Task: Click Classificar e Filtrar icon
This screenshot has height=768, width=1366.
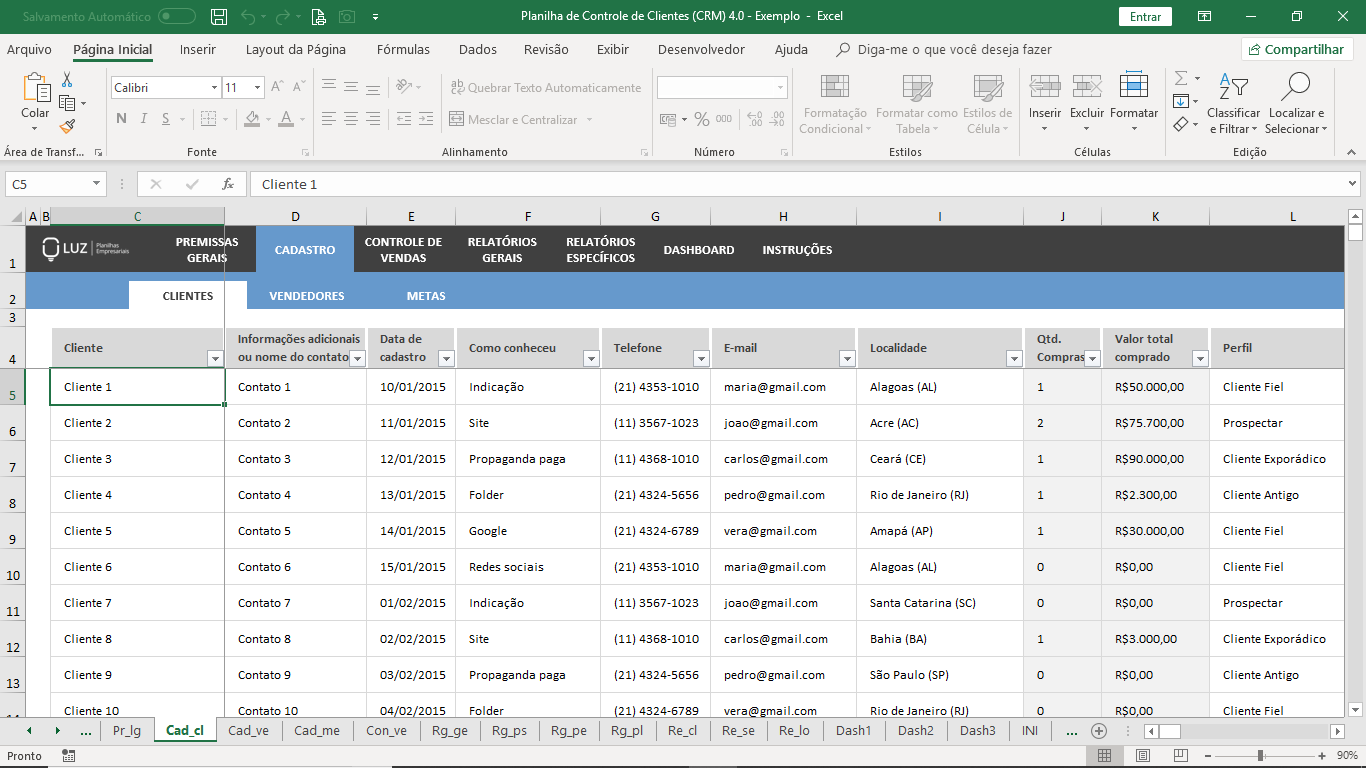Action: [1234, 86]
